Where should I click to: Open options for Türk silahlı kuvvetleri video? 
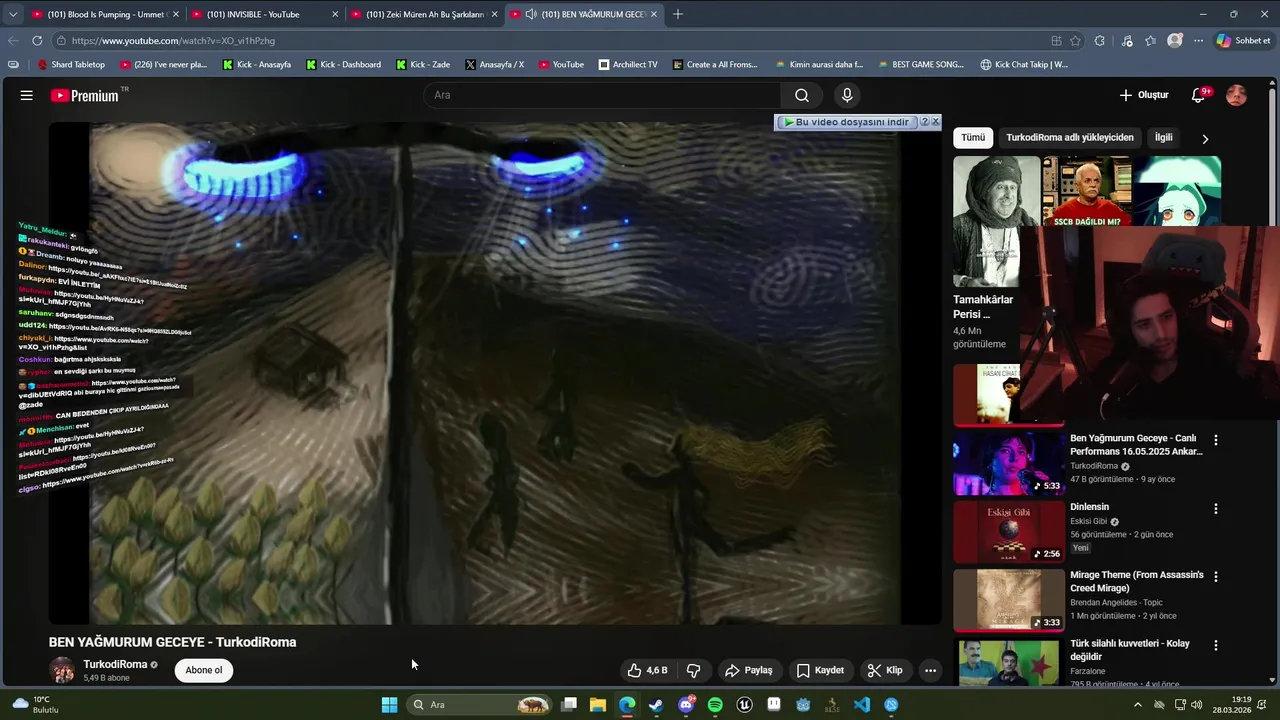1216,646
